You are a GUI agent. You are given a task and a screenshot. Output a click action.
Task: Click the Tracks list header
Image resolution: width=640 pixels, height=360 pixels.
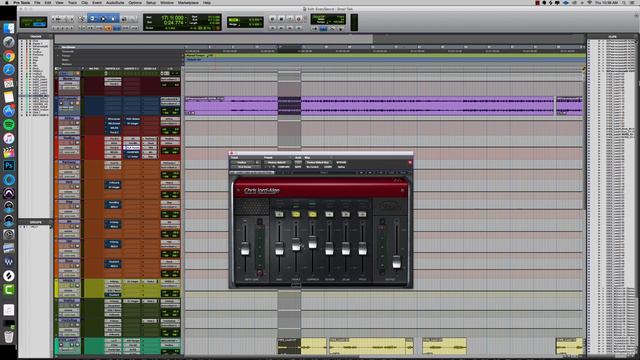(36, 36)
